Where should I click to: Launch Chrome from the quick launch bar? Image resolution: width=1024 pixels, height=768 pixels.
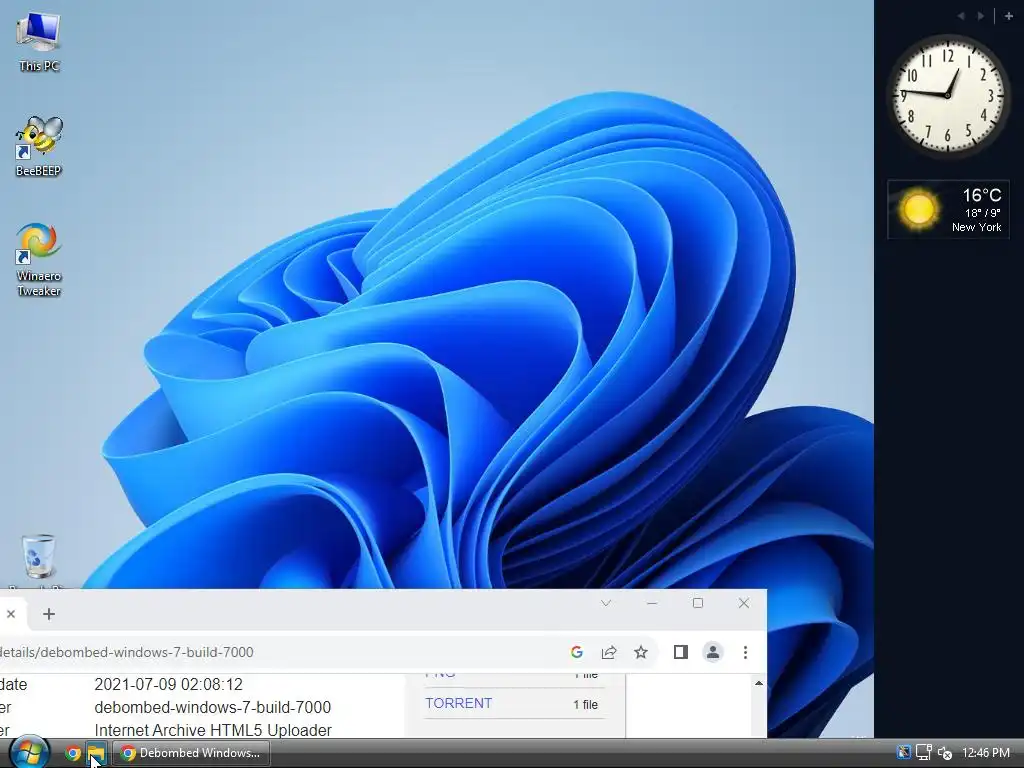[73, 753]
